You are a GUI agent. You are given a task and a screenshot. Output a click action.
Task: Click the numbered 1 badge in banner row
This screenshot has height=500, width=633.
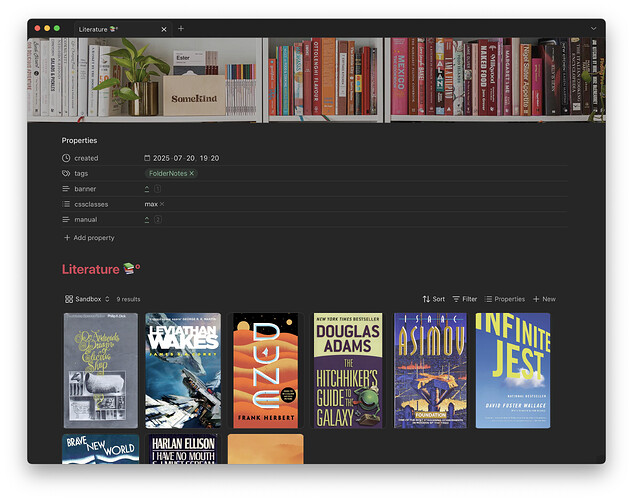coord(157,189)
